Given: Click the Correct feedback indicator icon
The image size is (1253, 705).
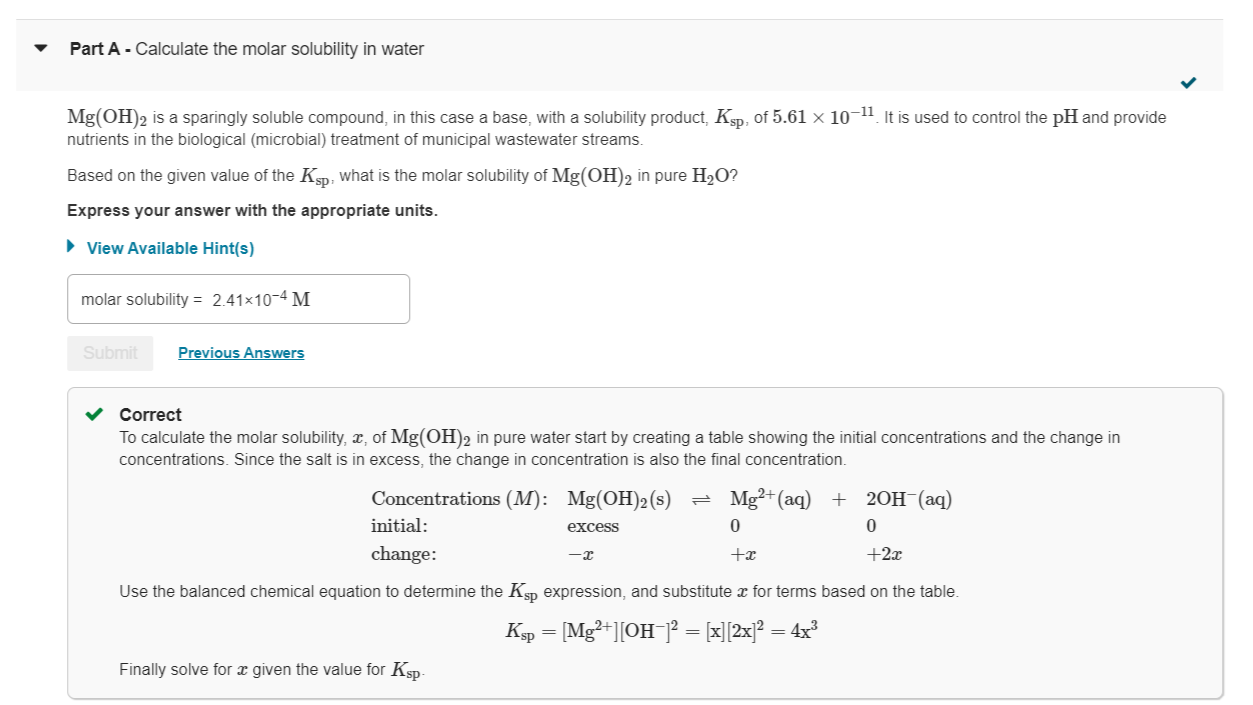Looking at the screenshot, I should point(93,414).
